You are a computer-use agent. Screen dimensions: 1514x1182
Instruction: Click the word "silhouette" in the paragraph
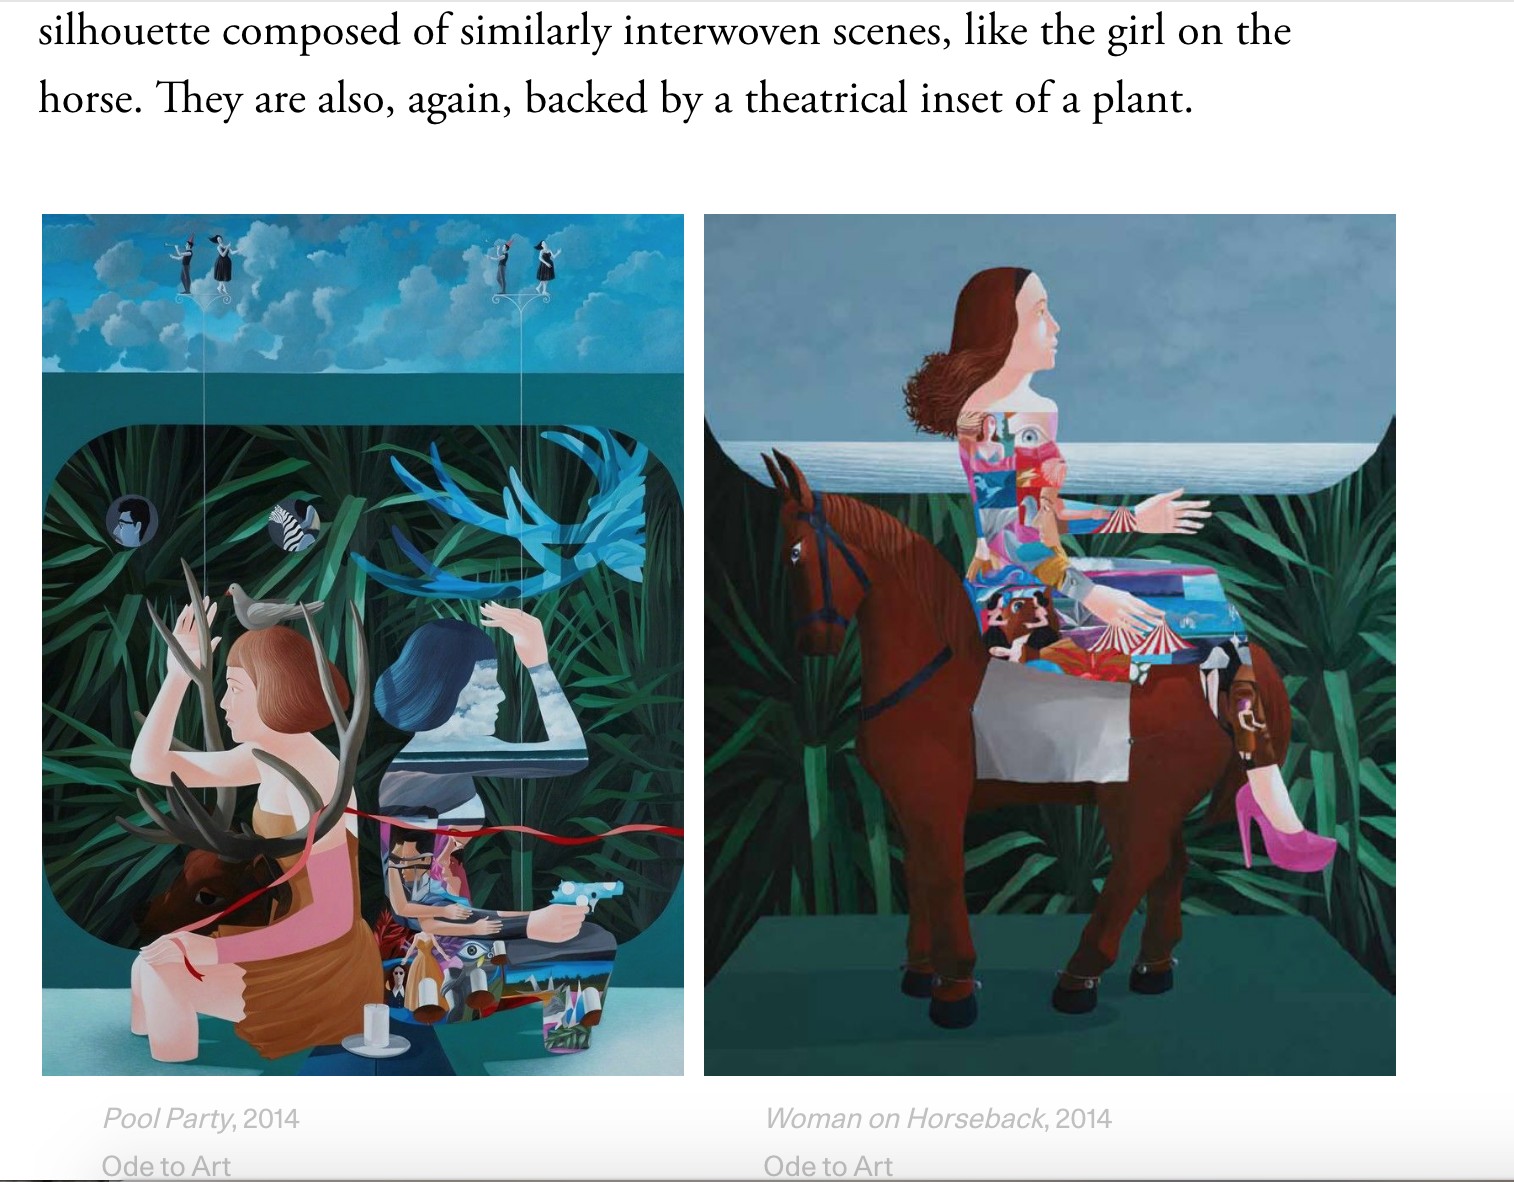124,31
